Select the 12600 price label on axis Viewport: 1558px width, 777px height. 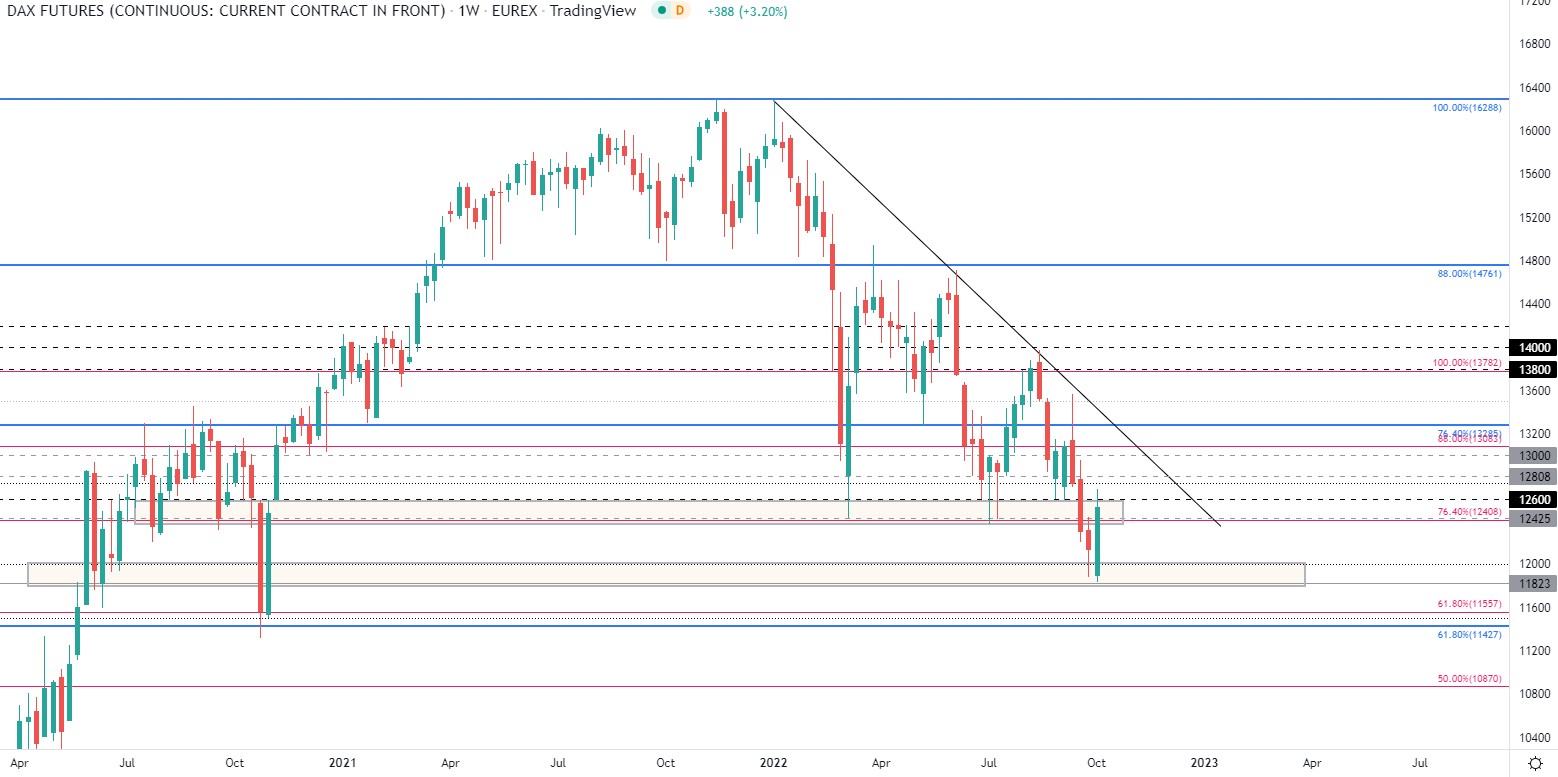1533,499
